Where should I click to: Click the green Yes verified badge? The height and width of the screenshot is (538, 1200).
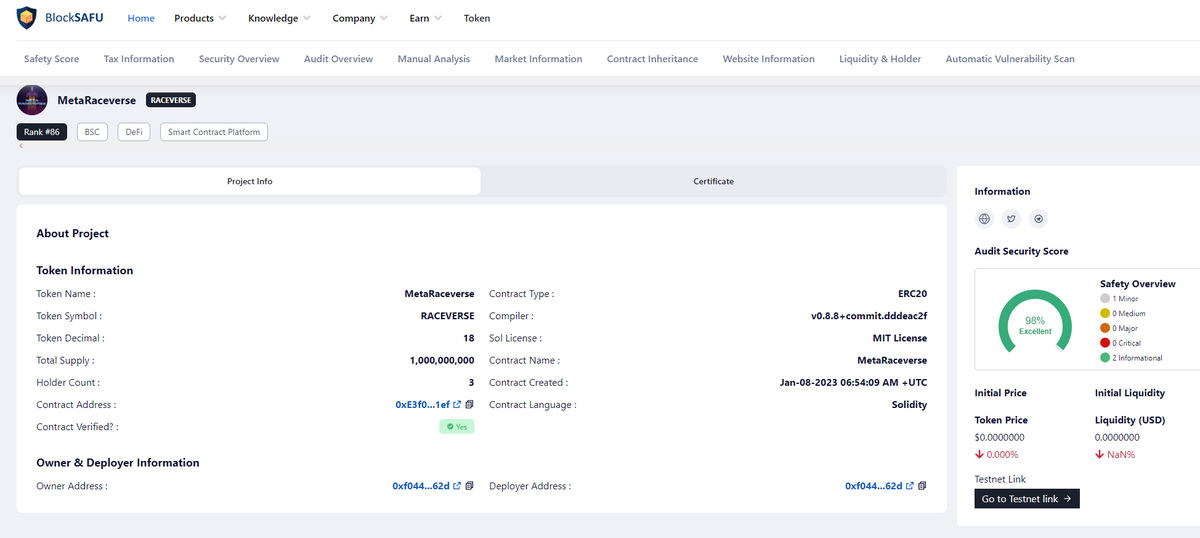click(457, 427)
